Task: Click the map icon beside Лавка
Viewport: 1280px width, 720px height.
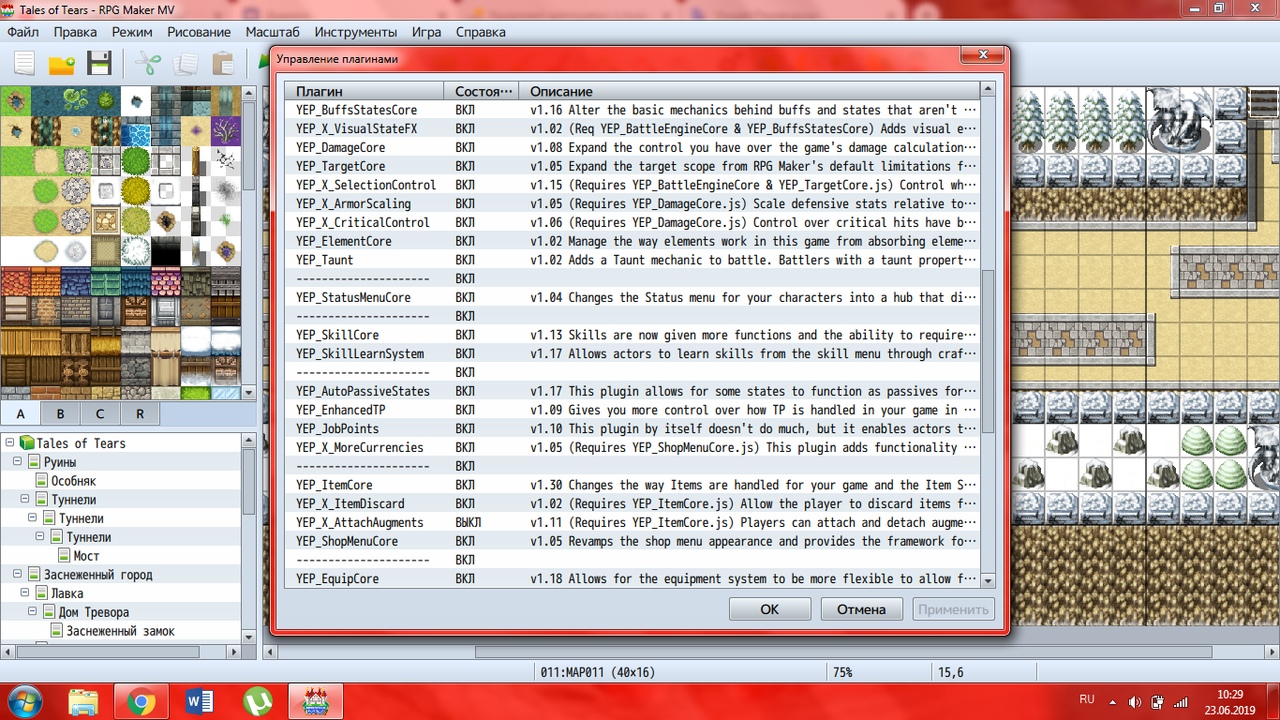Action: (43, 593)
